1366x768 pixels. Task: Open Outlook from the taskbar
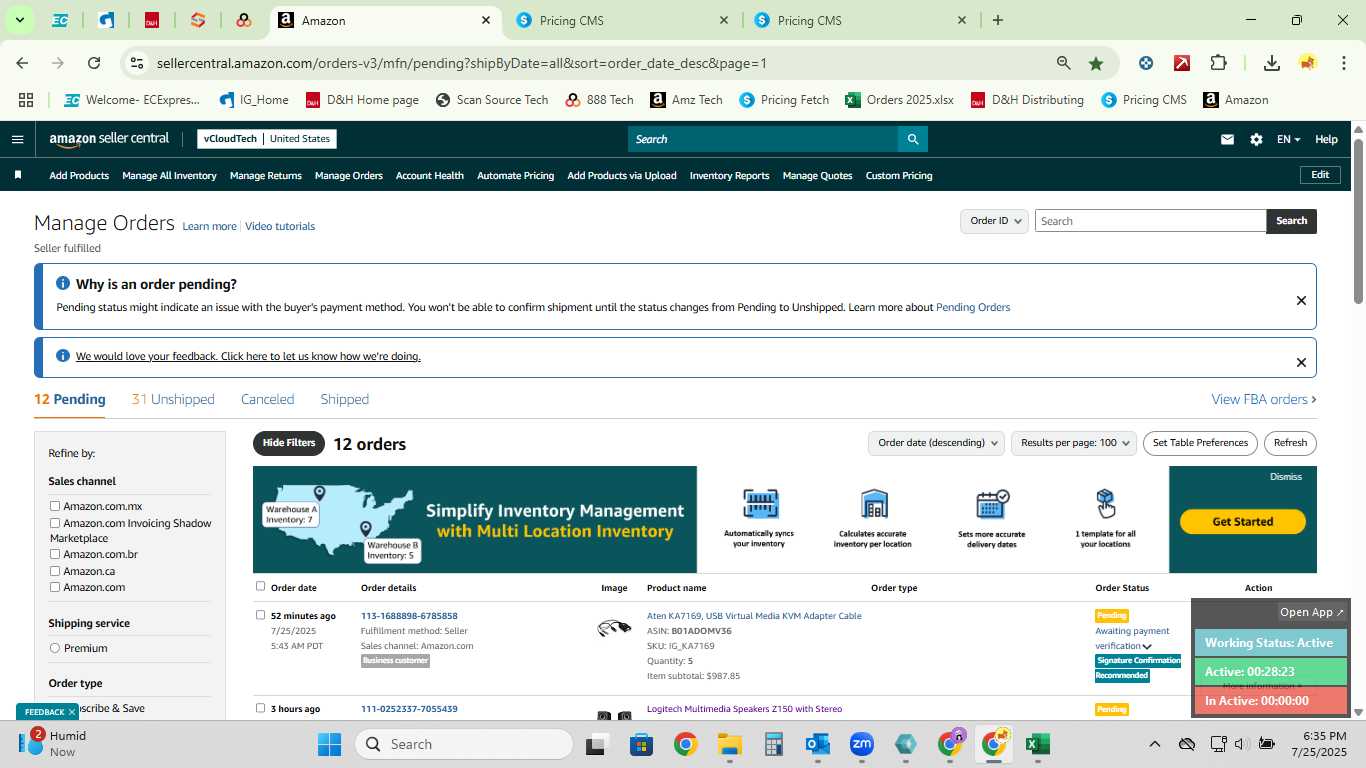pyautogui.click(x=818, y=744)
